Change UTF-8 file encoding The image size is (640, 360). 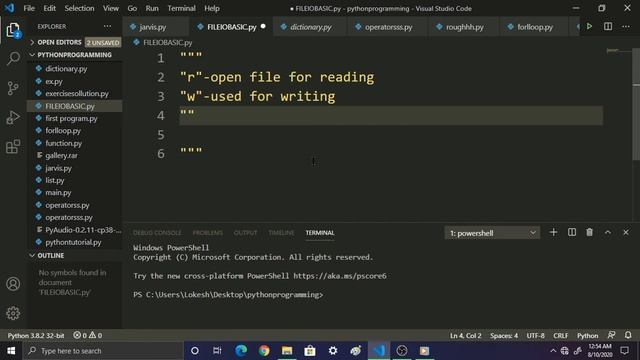[536, 336]
